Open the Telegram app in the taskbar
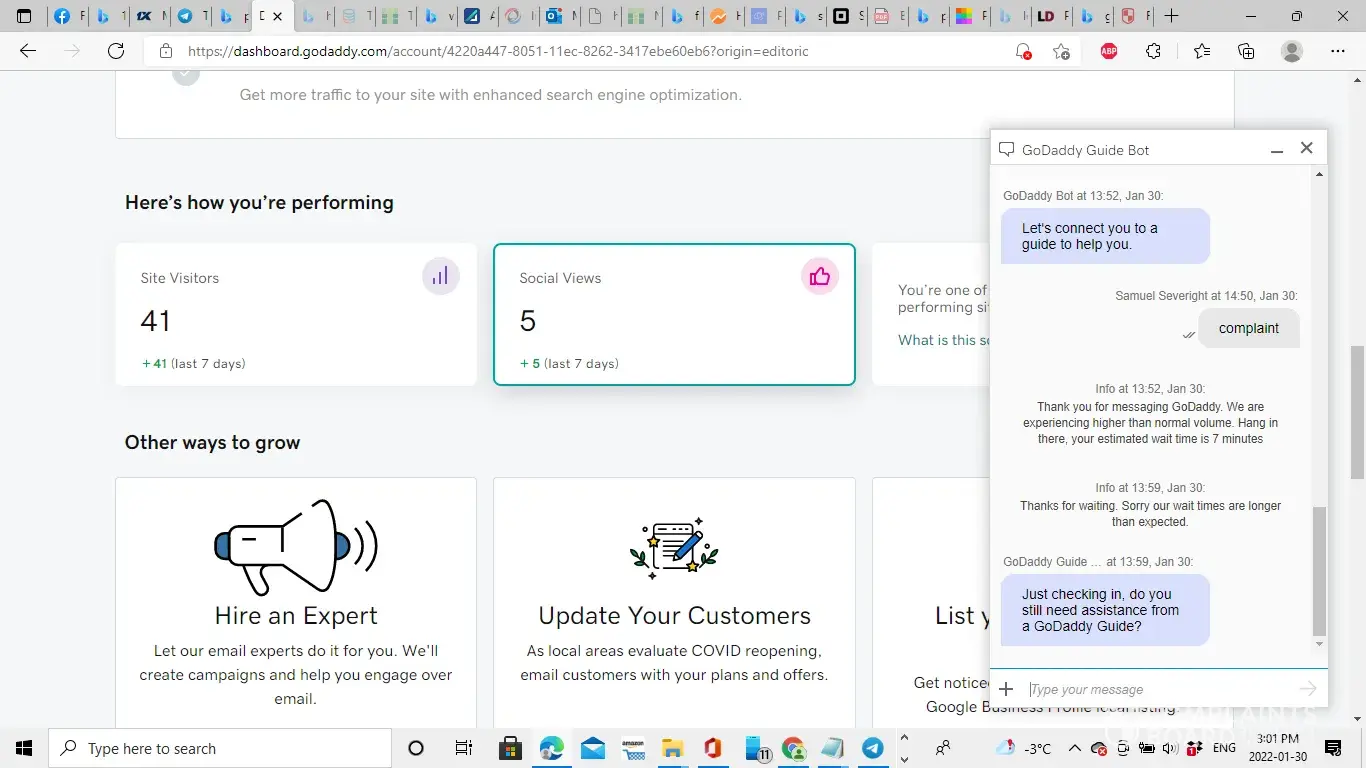 click(873, 748)
